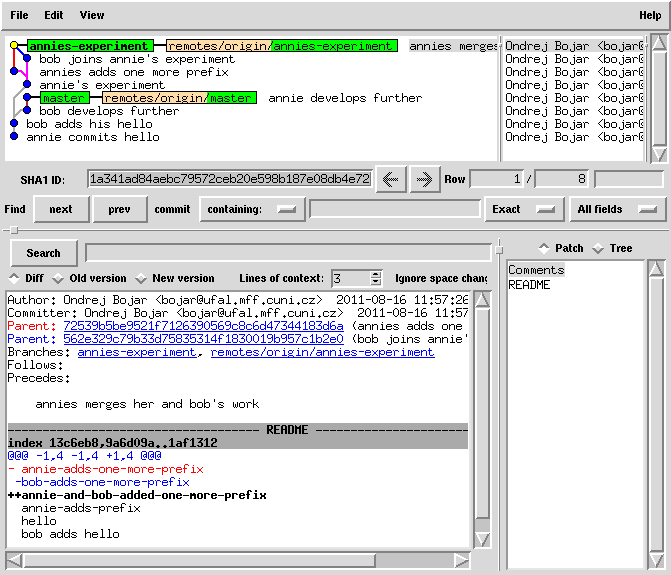Switch file list to Tree view
Viewport: 671px width, 575px height.
pos(598,248)
